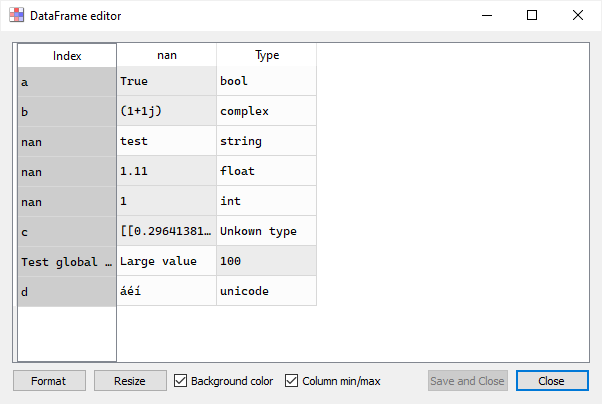Screen dimensions: 602x404
Task: Select index row 'd'
Action: pos(67,292)
